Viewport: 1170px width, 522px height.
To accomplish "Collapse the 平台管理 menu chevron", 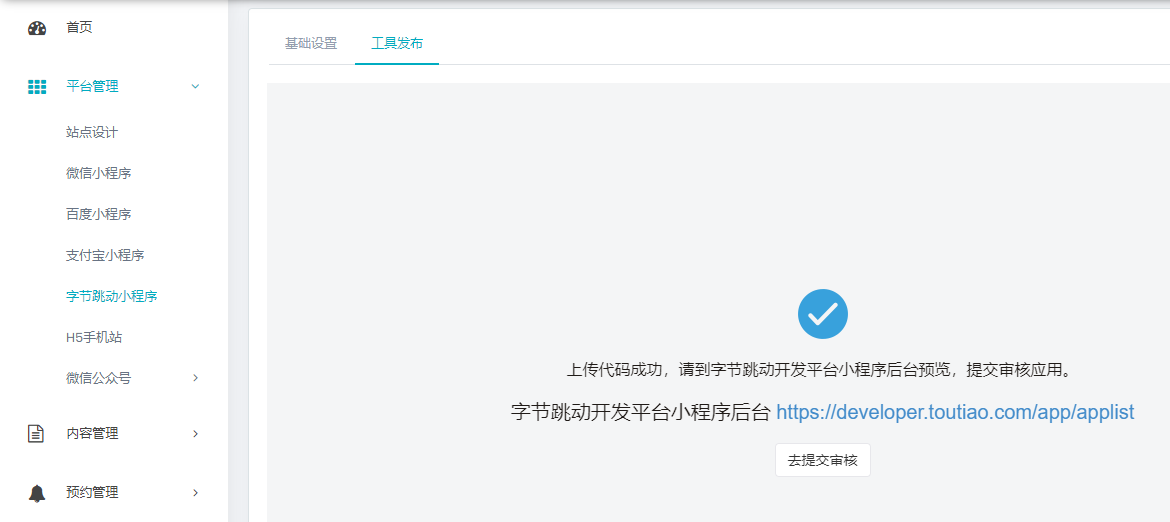I will coord(195,87).
